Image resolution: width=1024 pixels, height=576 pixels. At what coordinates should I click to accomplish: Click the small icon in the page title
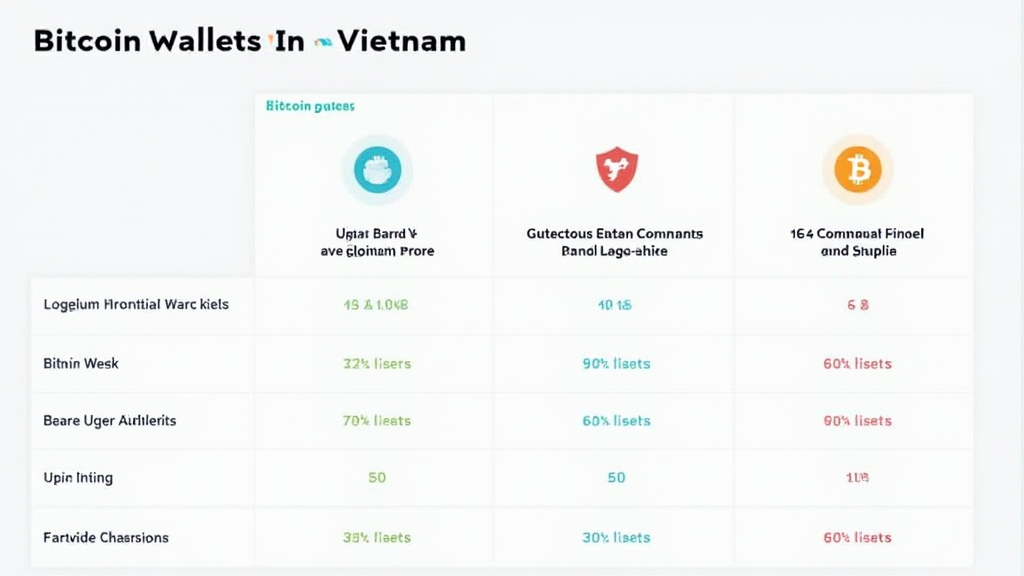coord(322,42)
